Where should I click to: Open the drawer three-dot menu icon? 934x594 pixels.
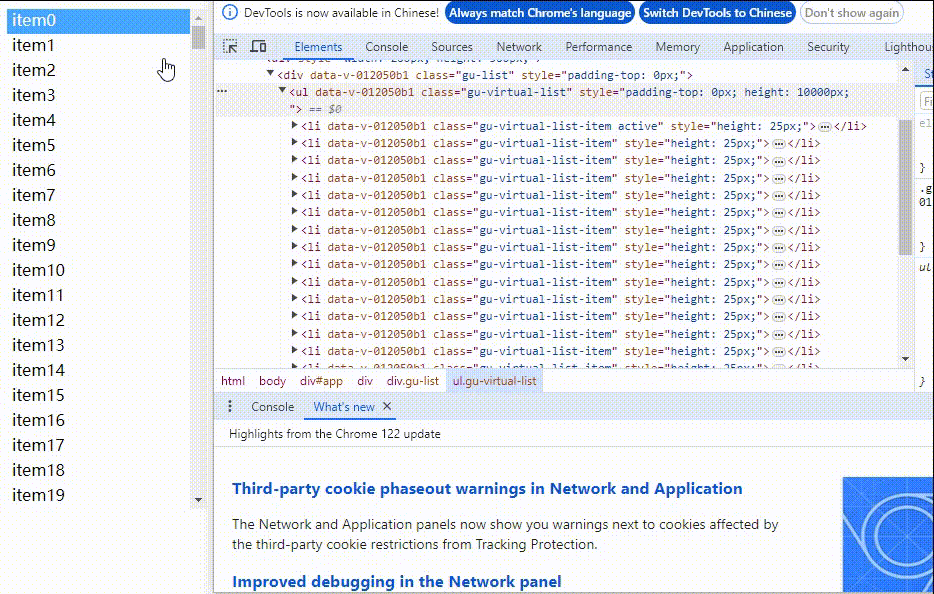point(230,406)
